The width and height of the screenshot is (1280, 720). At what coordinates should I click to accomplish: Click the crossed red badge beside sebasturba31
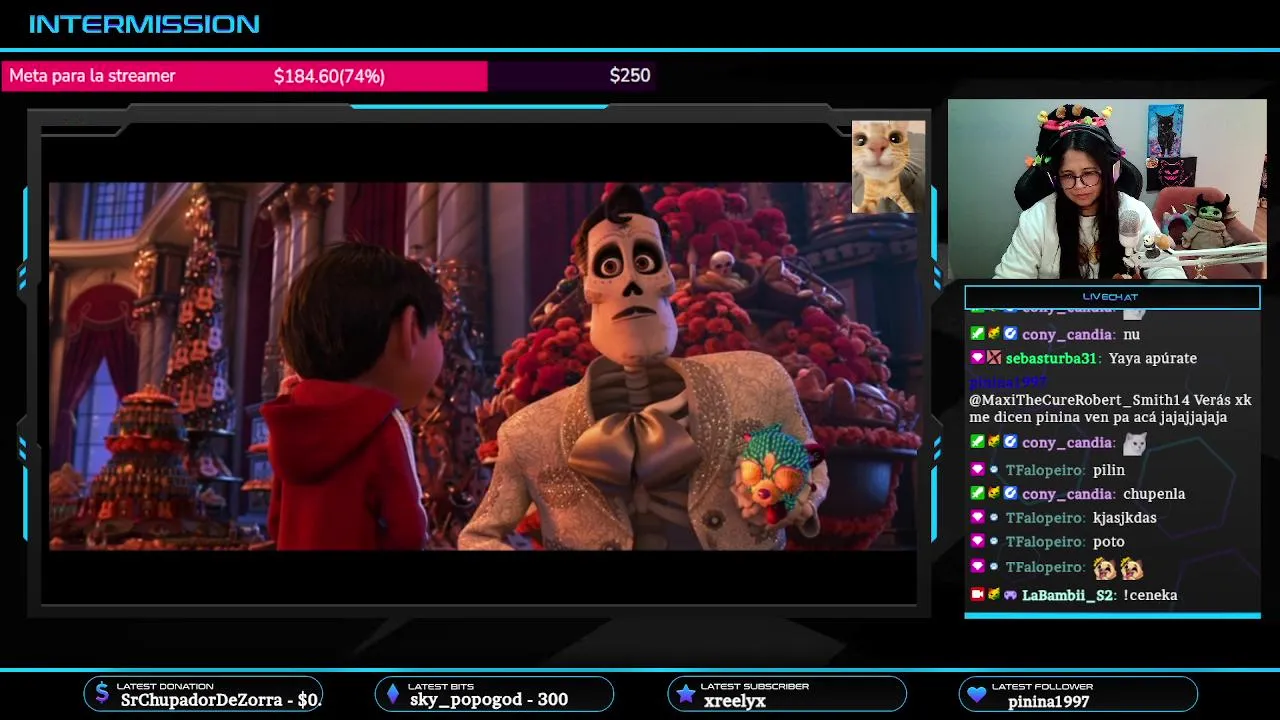point(994,358)
